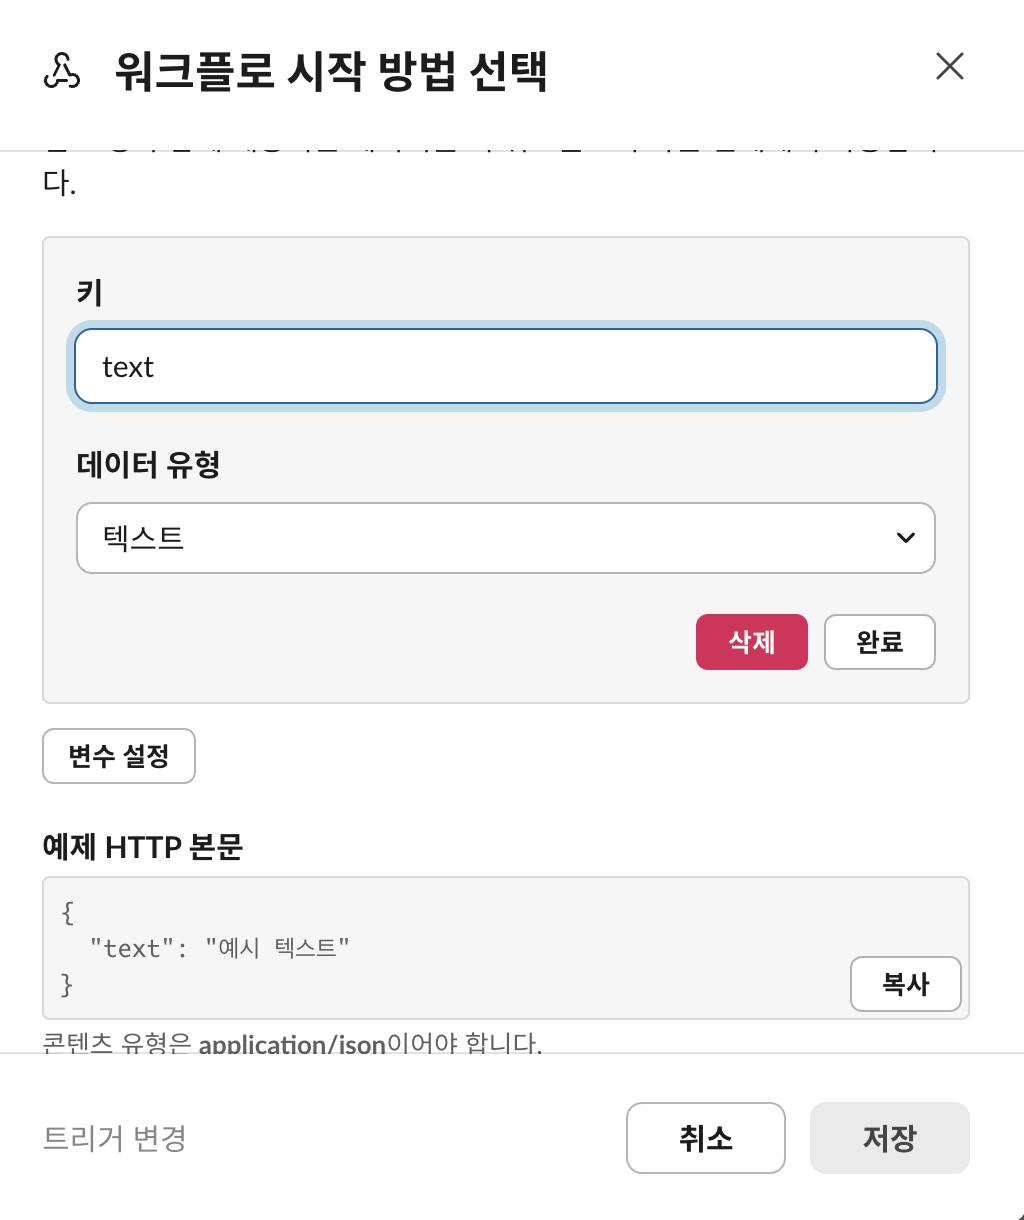Click the 데이터 유형 label

pos(148,464)
